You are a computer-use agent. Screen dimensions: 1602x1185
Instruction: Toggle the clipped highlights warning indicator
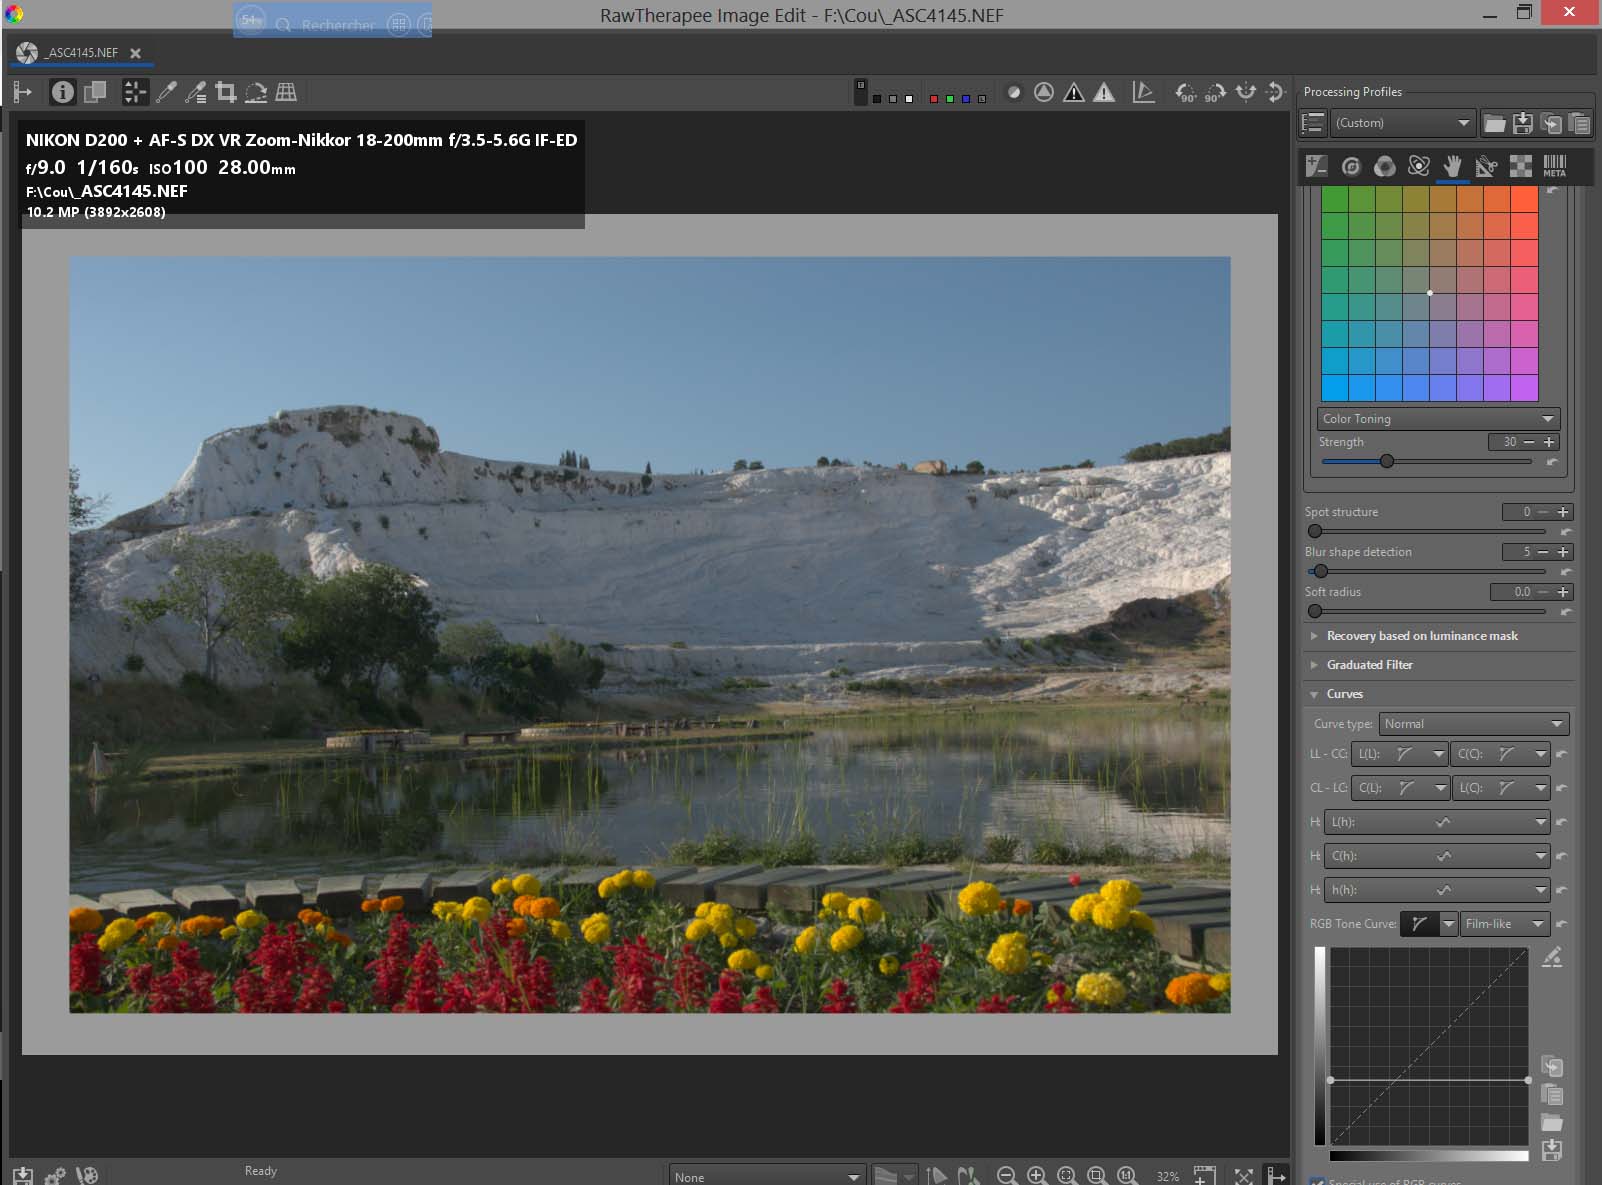coord(1104,93)
